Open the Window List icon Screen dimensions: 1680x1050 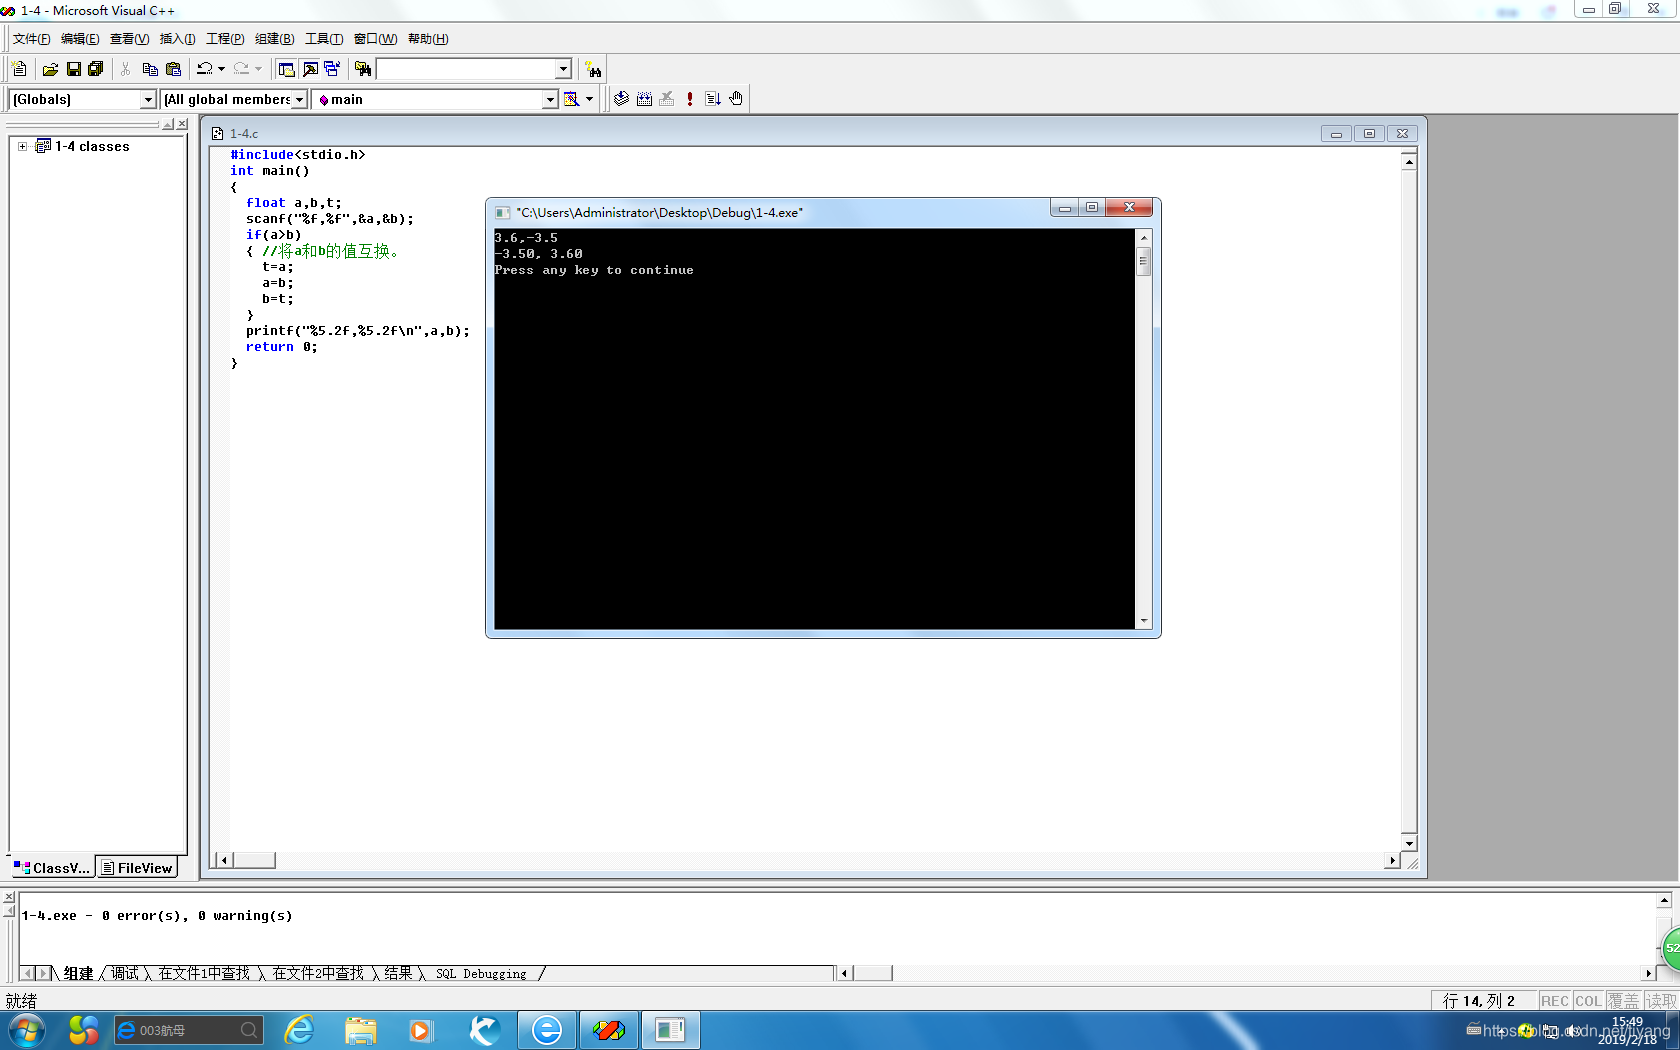(x=332, y=69)
